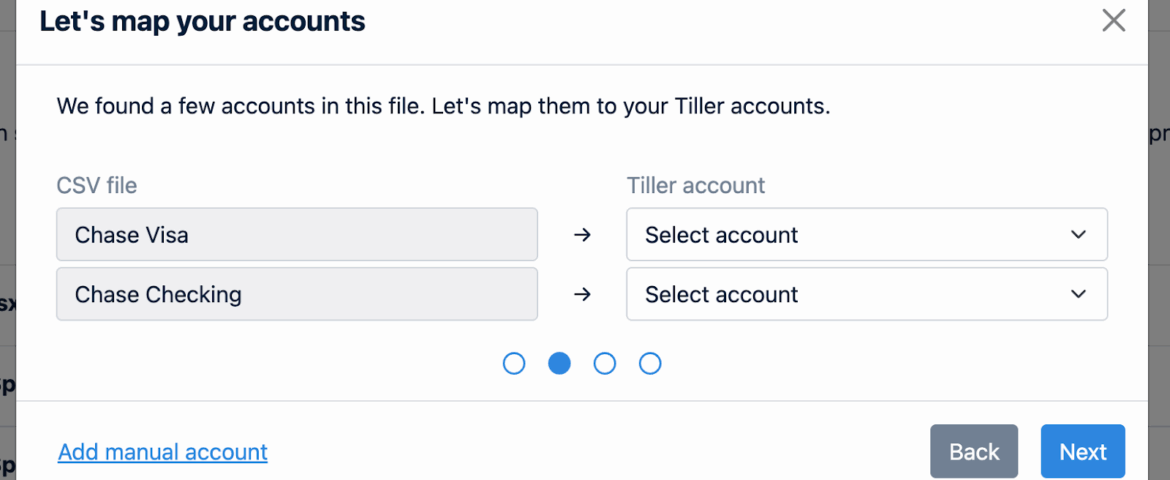
Task: Click arrow icon beside Chase Checking row
Action: (583, 294)
